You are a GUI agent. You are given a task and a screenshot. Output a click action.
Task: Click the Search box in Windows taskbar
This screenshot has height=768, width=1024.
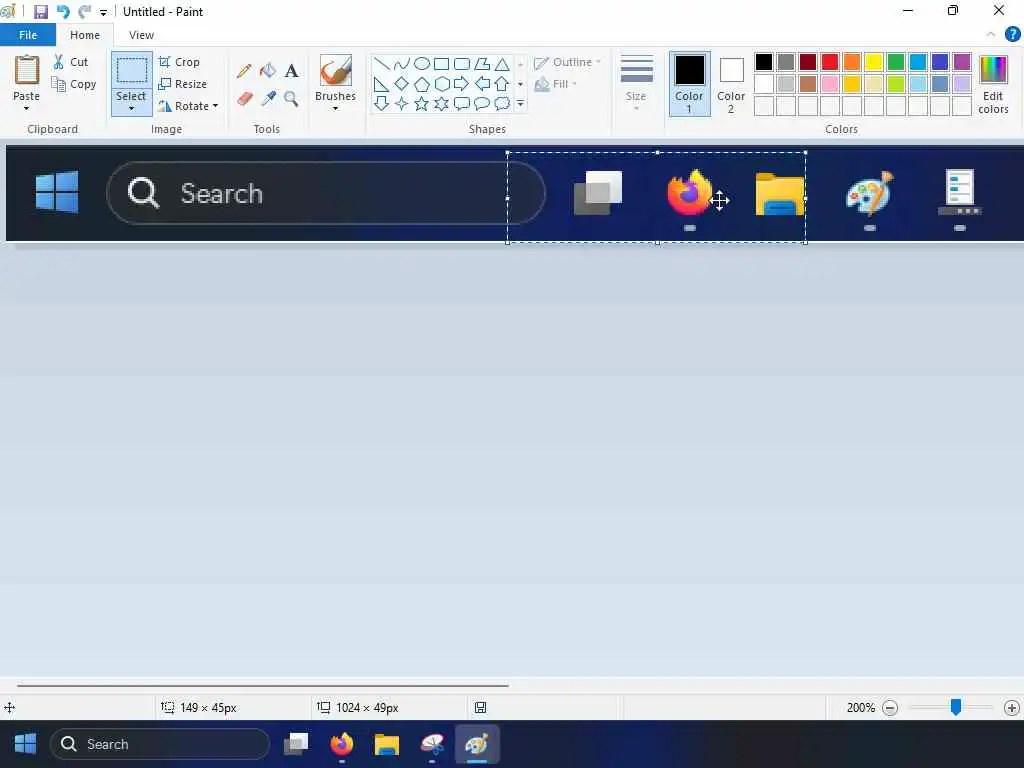[160, 744]
